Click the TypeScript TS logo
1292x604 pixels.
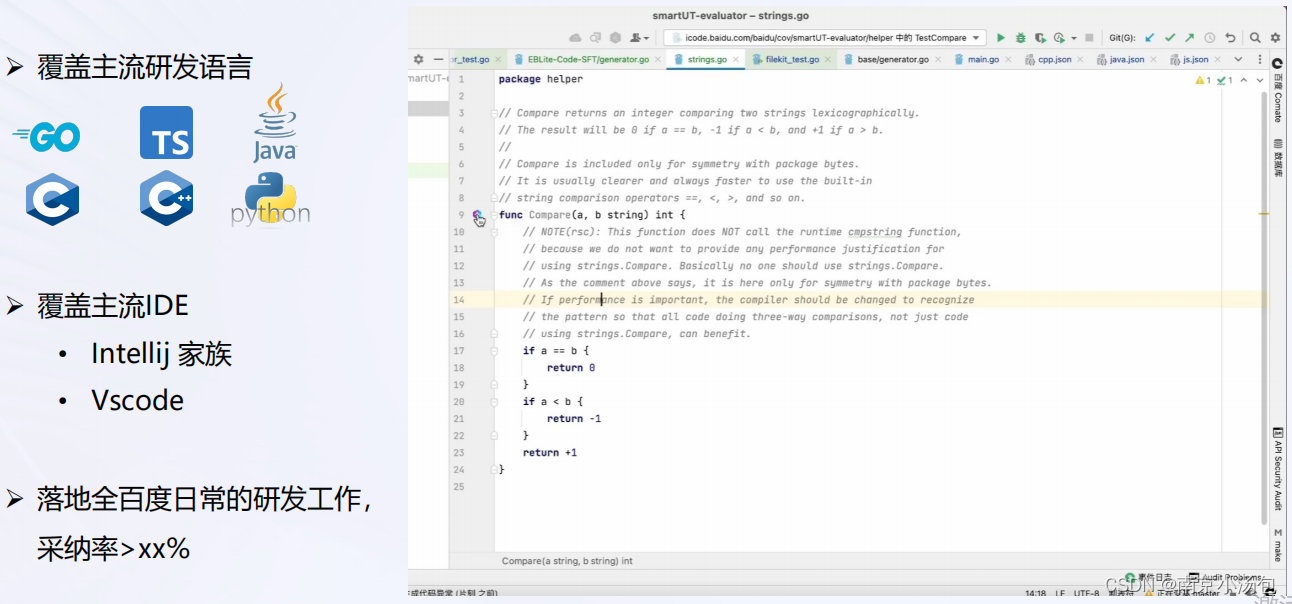(166, 132)
